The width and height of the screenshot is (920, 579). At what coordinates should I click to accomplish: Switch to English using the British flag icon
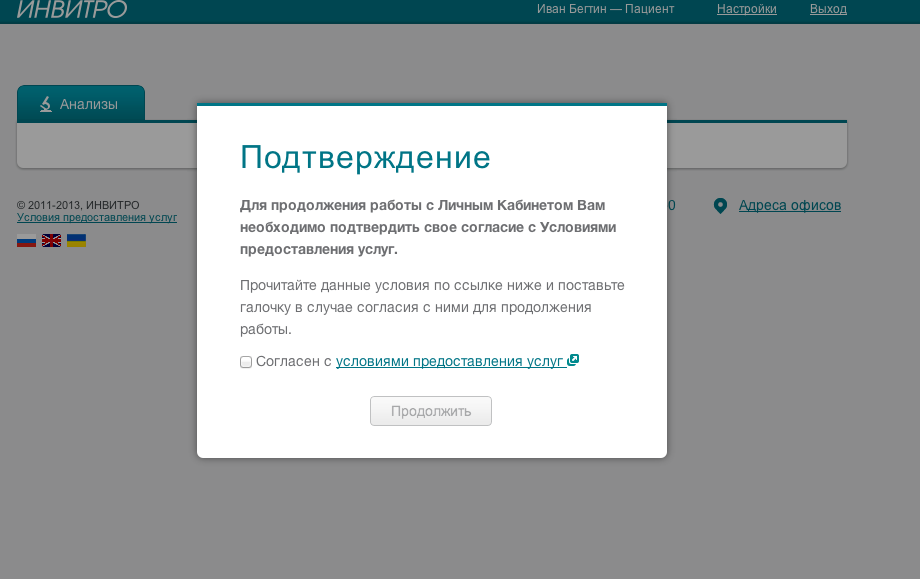point(51,239)
